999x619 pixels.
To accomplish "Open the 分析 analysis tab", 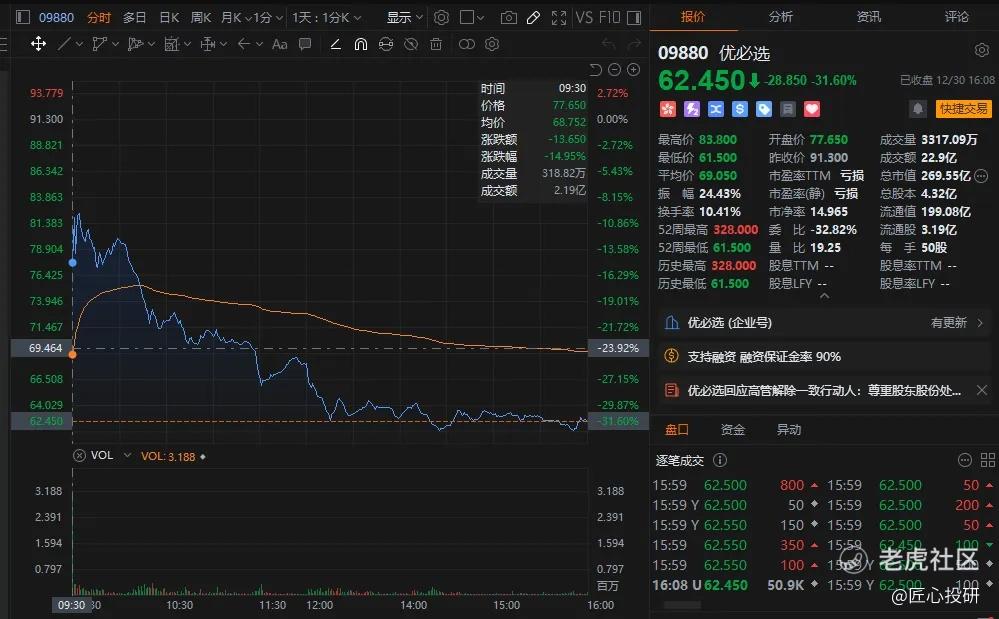I will (781, 17).
